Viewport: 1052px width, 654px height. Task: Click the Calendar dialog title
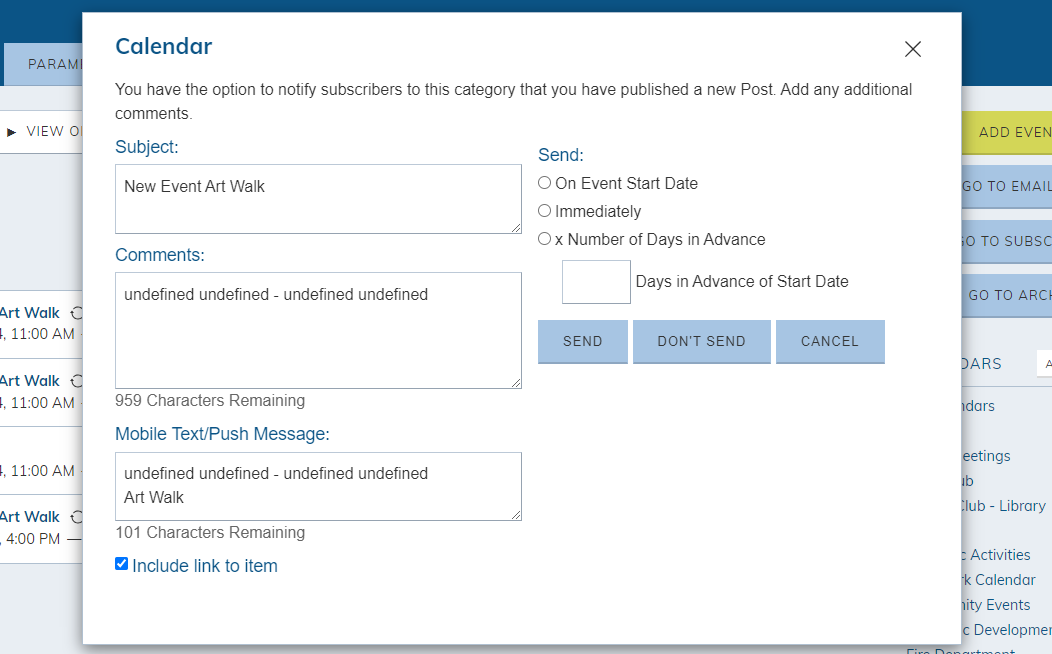pyautogui.click(x=164, y=46)
